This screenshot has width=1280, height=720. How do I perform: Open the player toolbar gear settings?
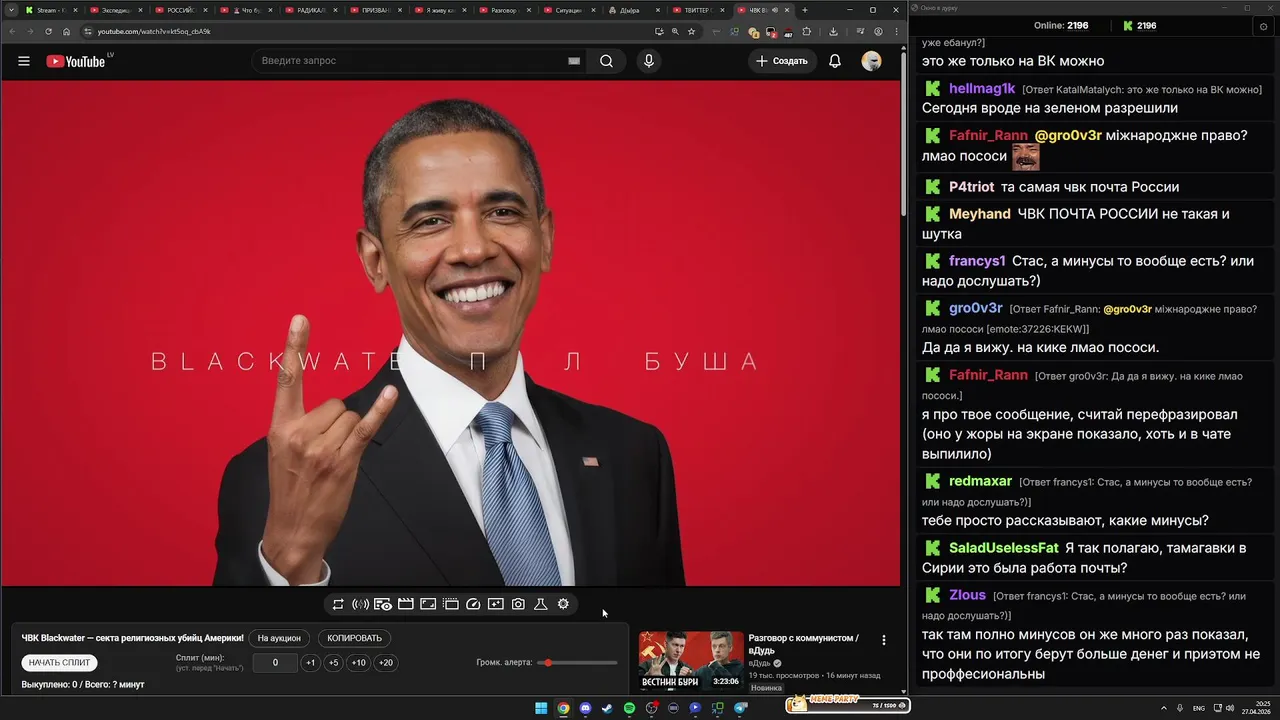click(x=563, y=604)
